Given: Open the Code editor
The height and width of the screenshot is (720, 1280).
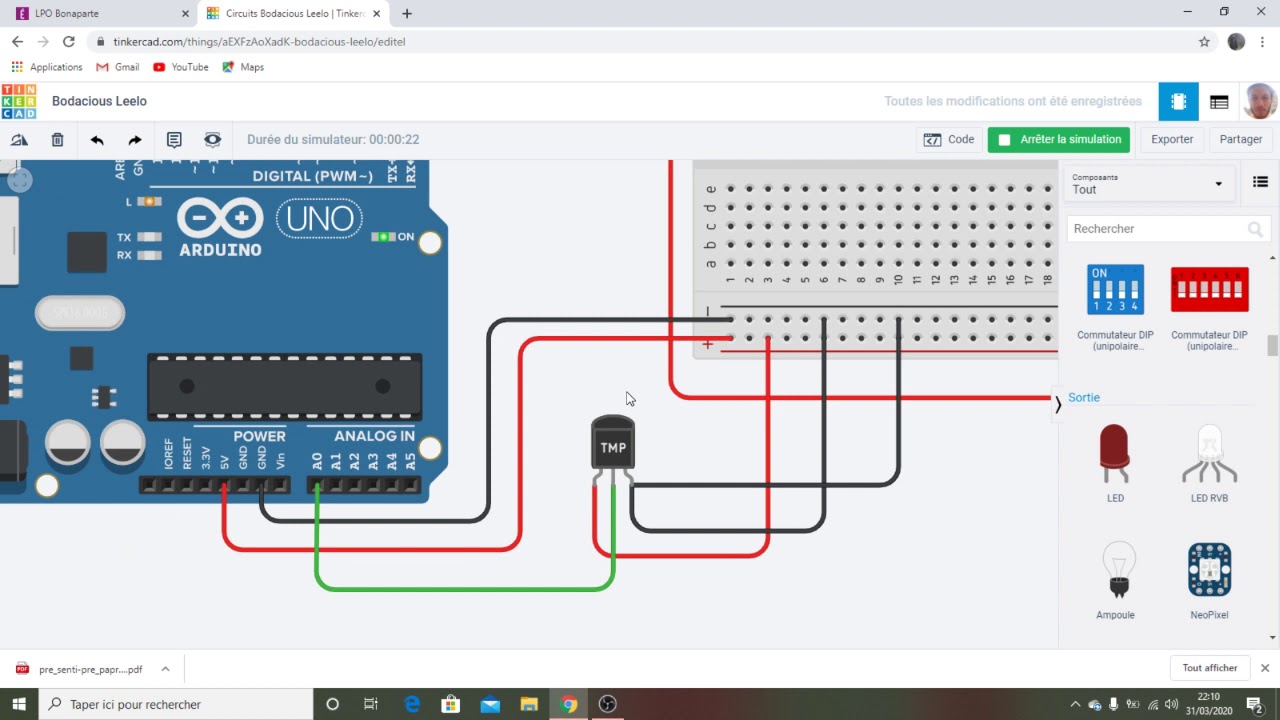Looking at the screenshot, I should [x=949, y=140].
